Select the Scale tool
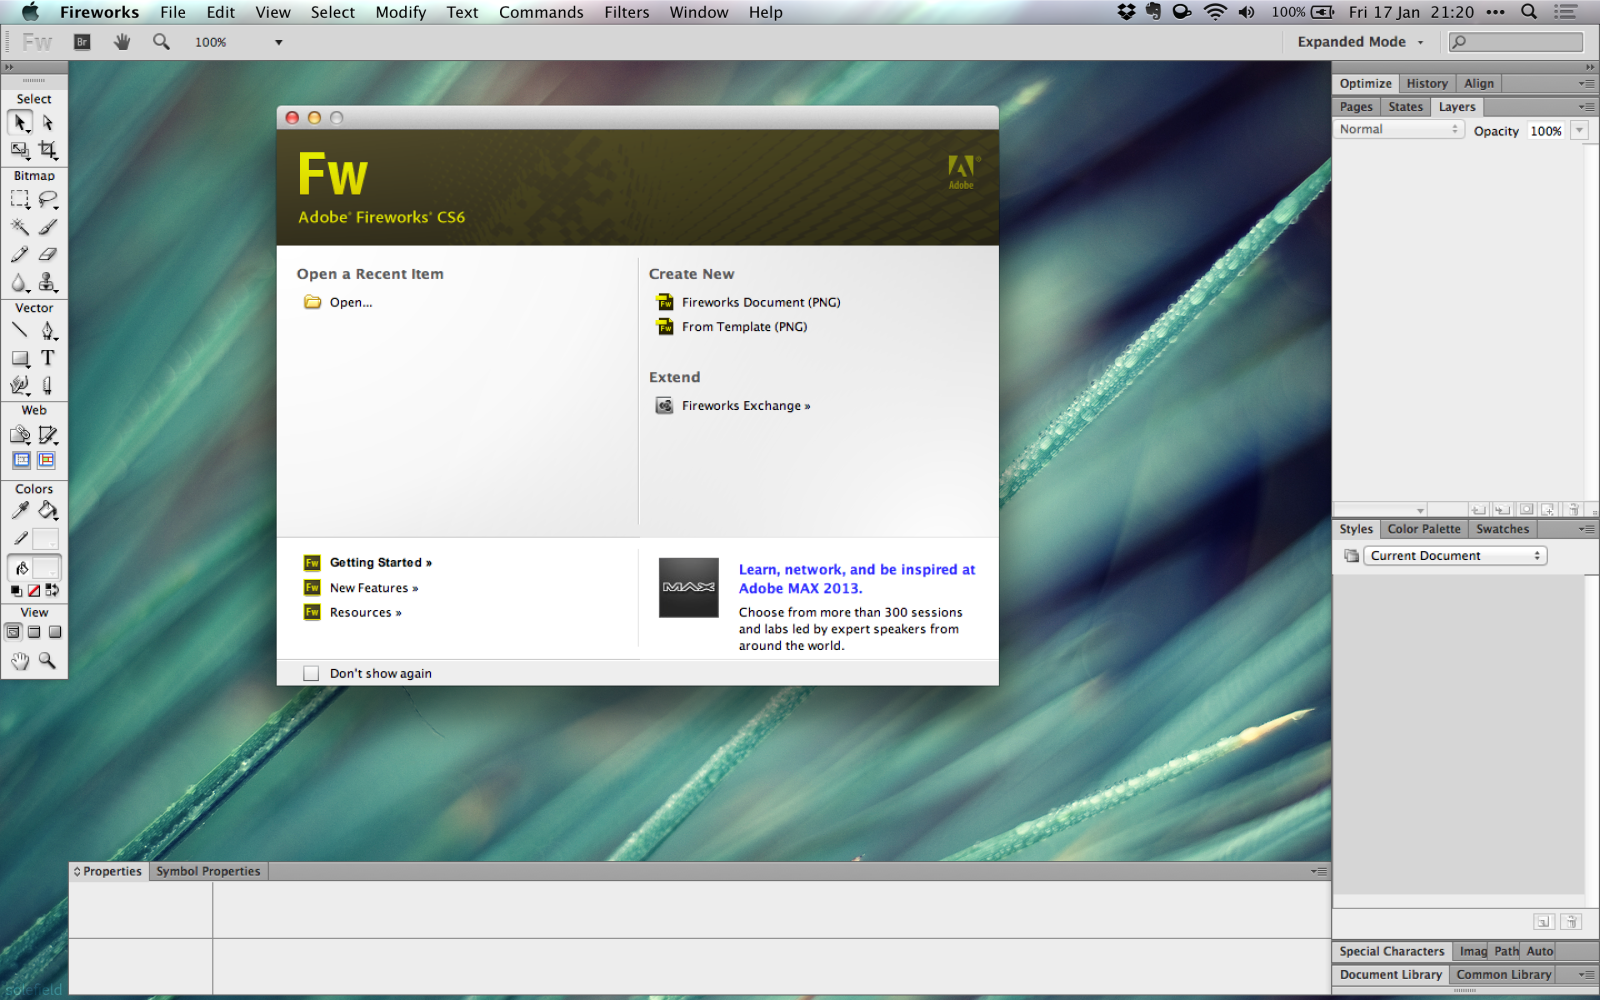The width and height of the screenshot is (1600, 1000). (x=20, y=150)
